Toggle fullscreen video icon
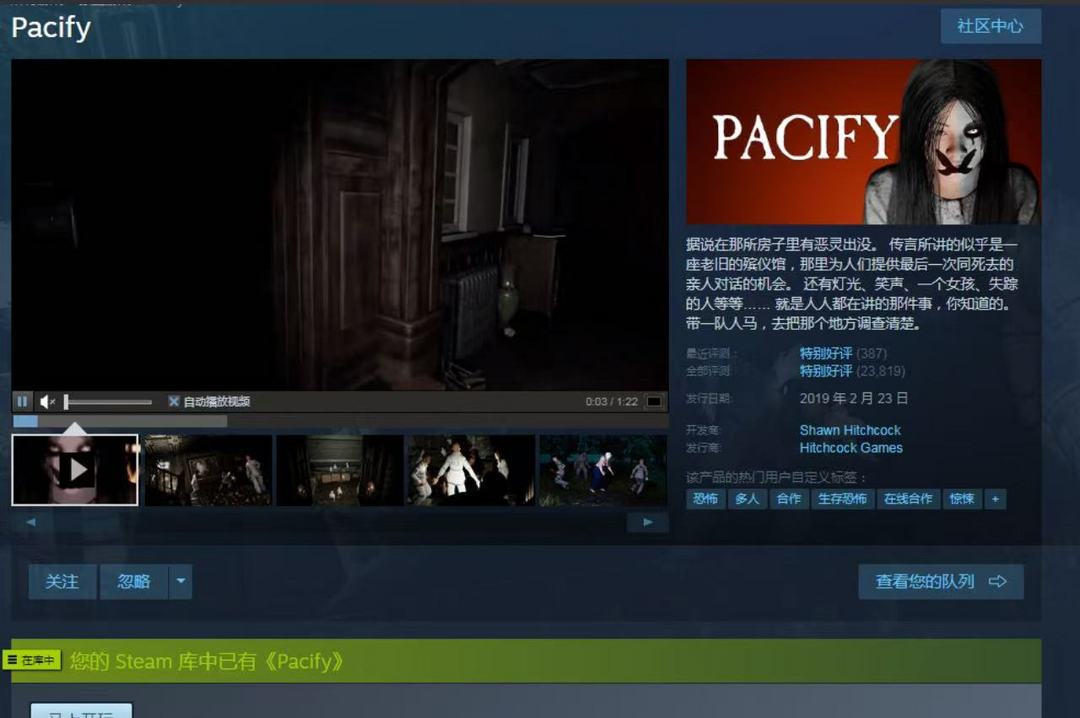Screen dimensions: 1080x718 [654, 401]
